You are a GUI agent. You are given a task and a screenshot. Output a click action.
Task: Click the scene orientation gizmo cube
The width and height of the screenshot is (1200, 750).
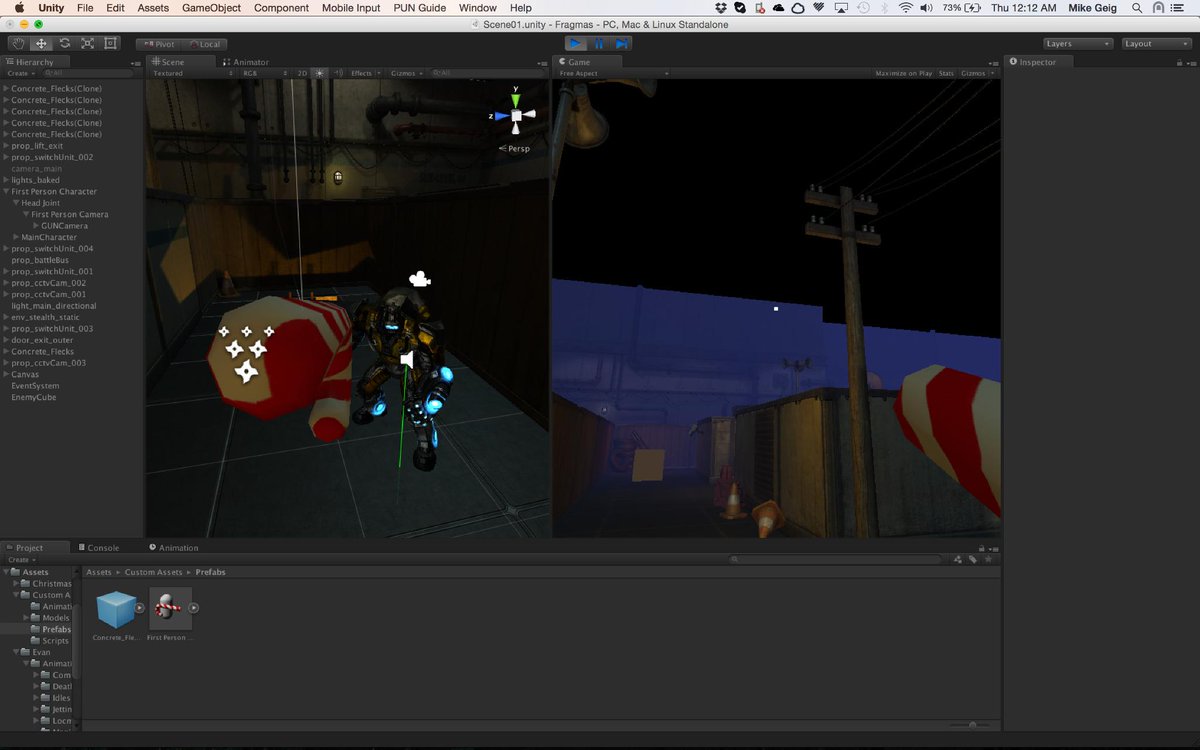point(517,116)
